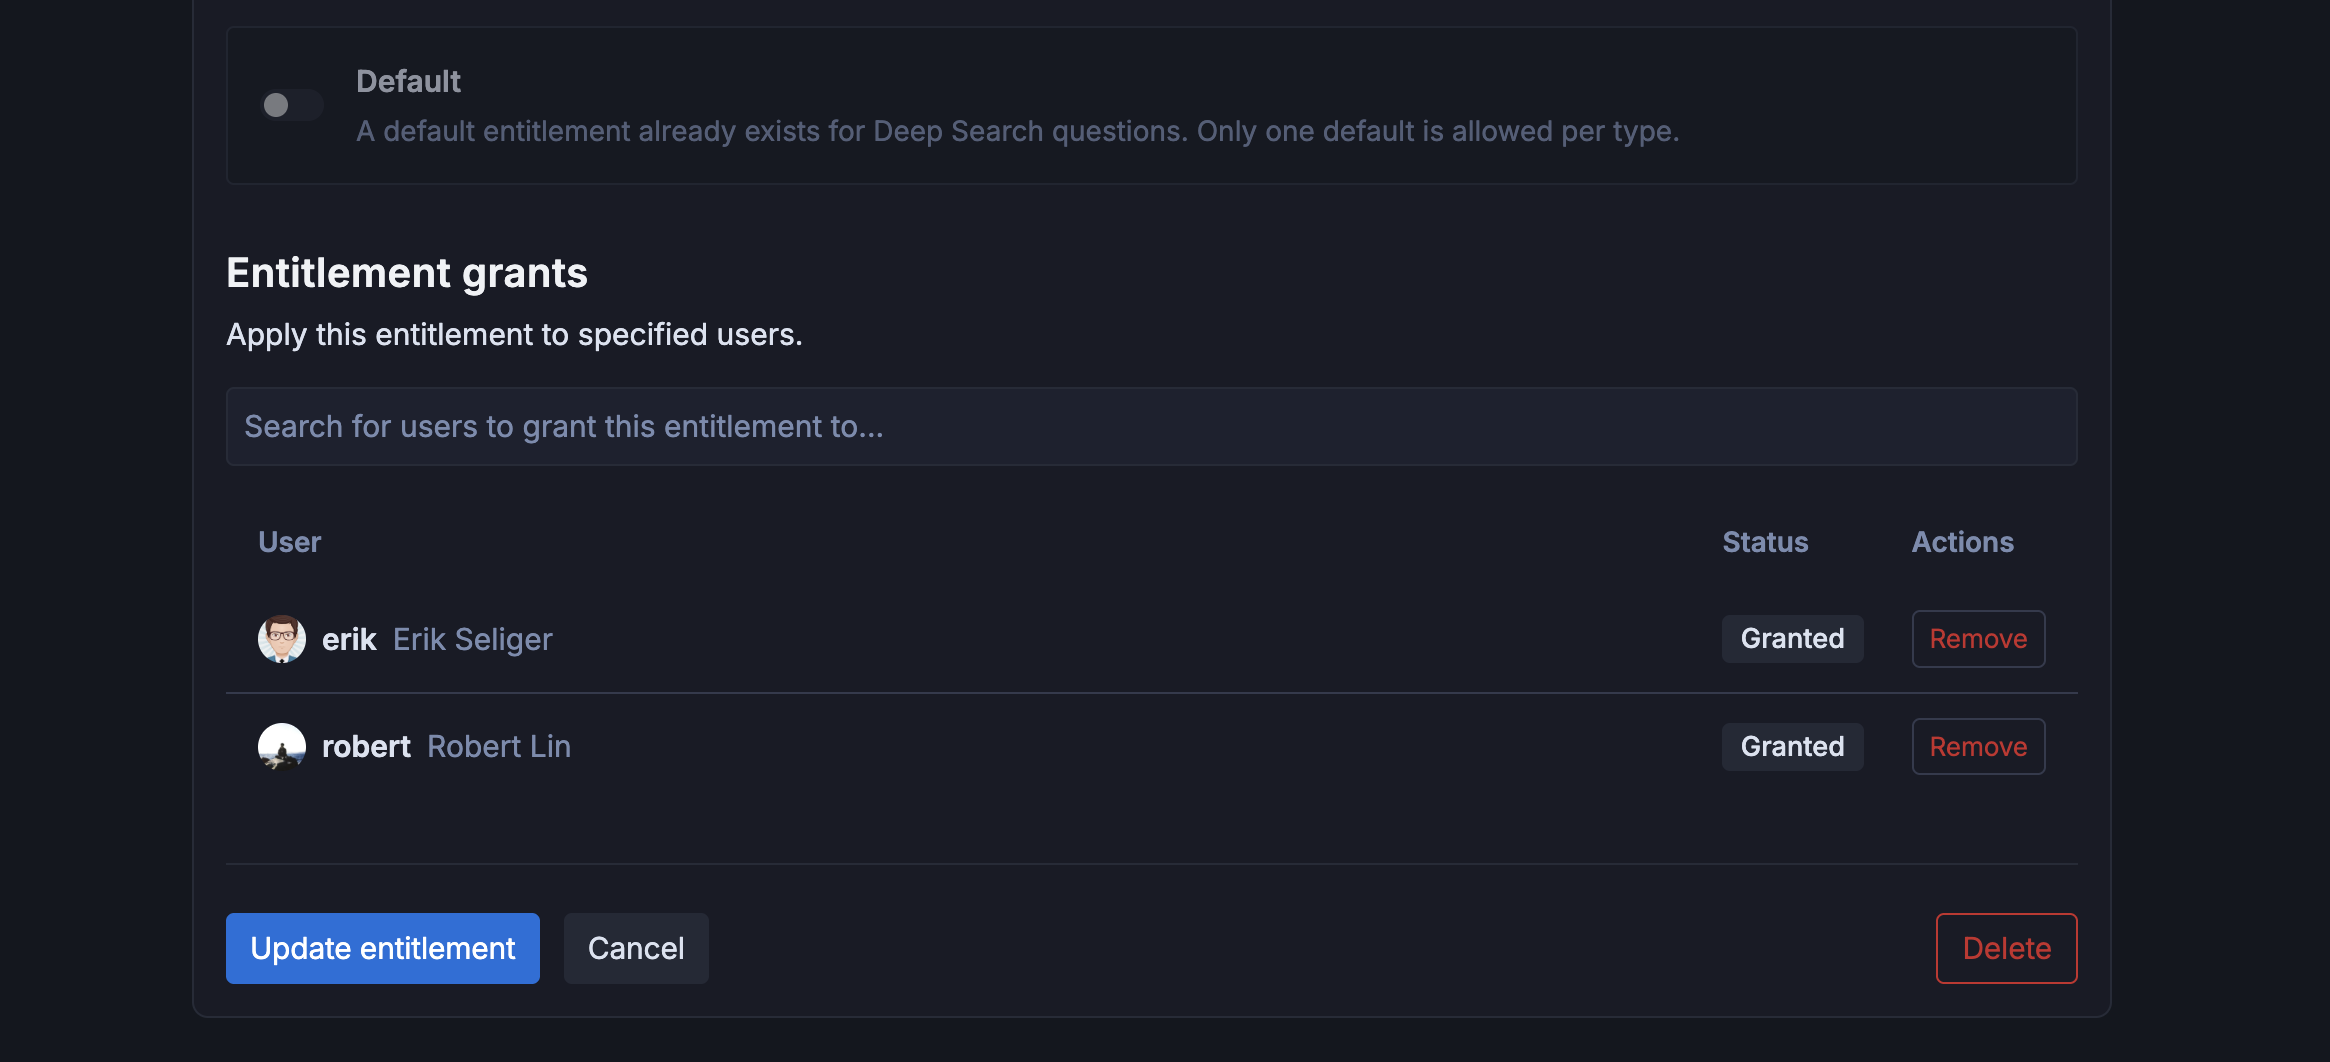Click robert's Granted status badge
2330x1062 pixels.
click(1792, 746)
